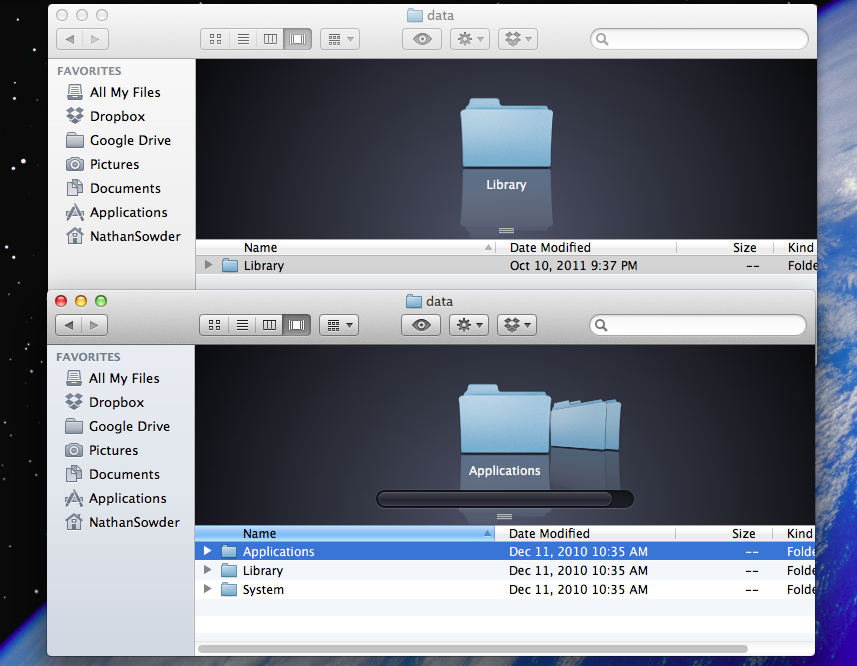Expand the Library folder in front window
857x666 pixels.
pyautogui.click(x=207, y=570)
